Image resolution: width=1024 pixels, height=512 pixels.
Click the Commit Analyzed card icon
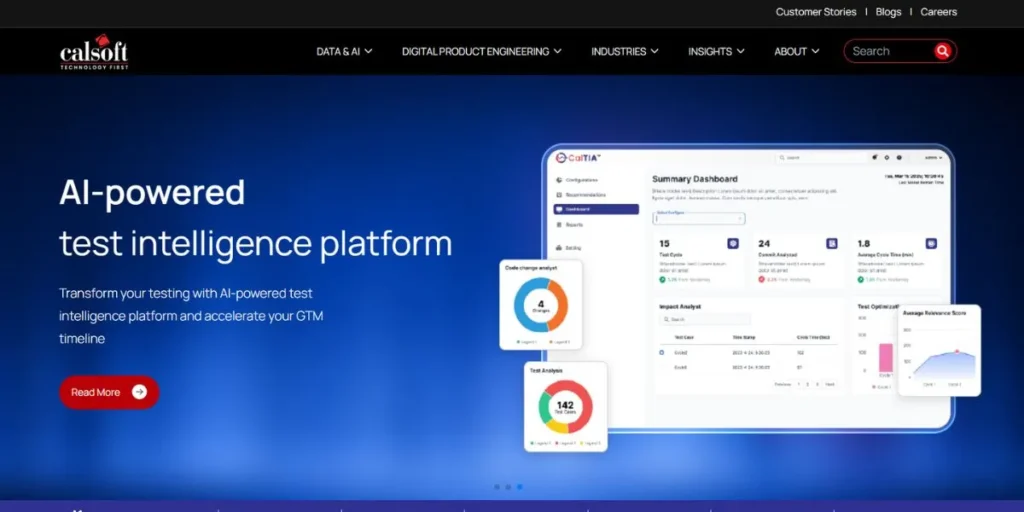tap(831, 243)
